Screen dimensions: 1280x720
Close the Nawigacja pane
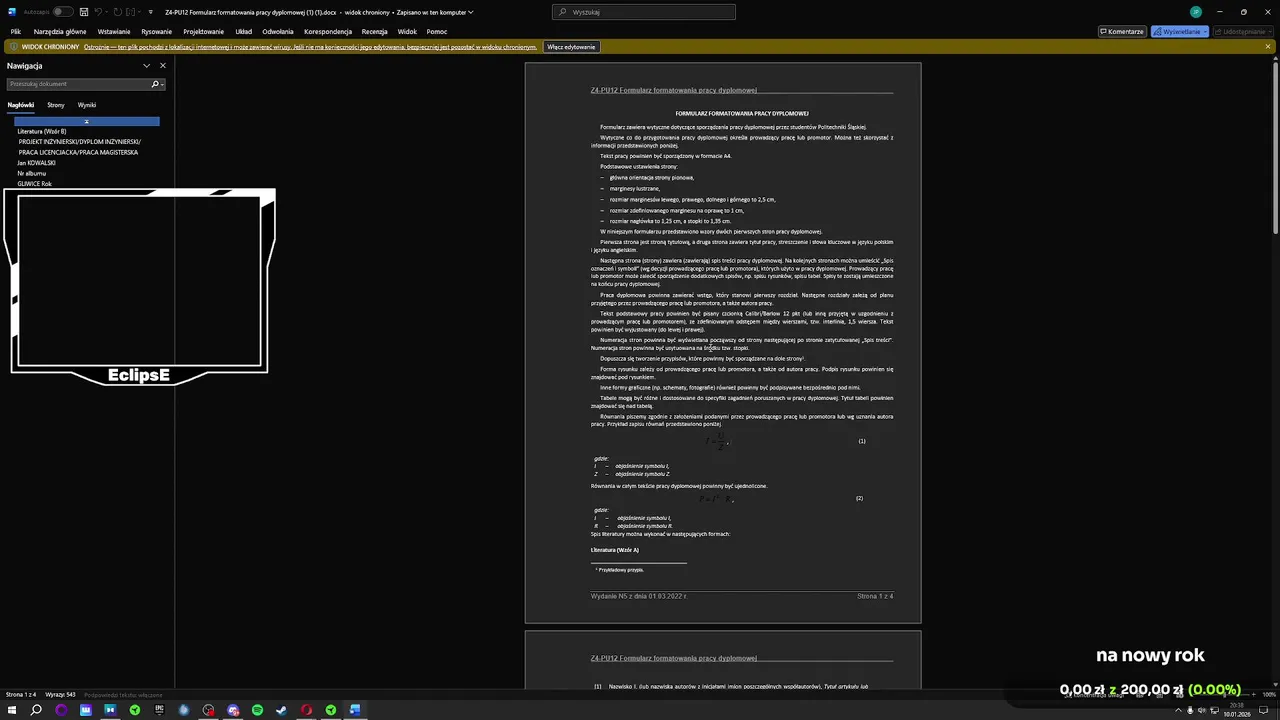[163, 66]
